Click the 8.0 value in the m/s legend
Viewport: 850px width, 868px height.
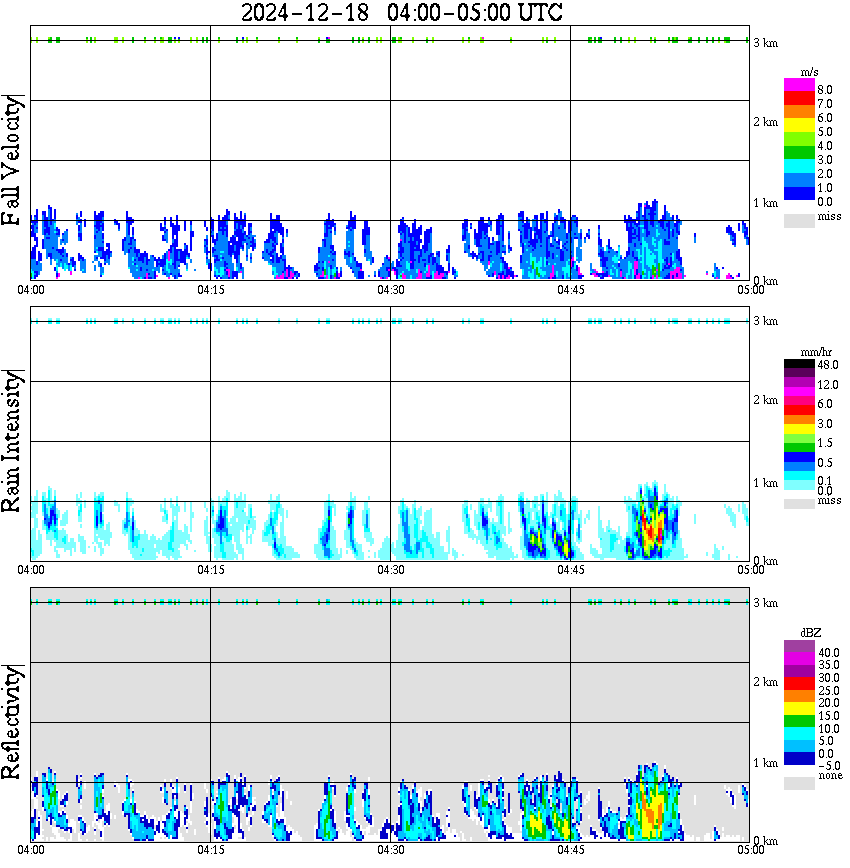point(825,90)
